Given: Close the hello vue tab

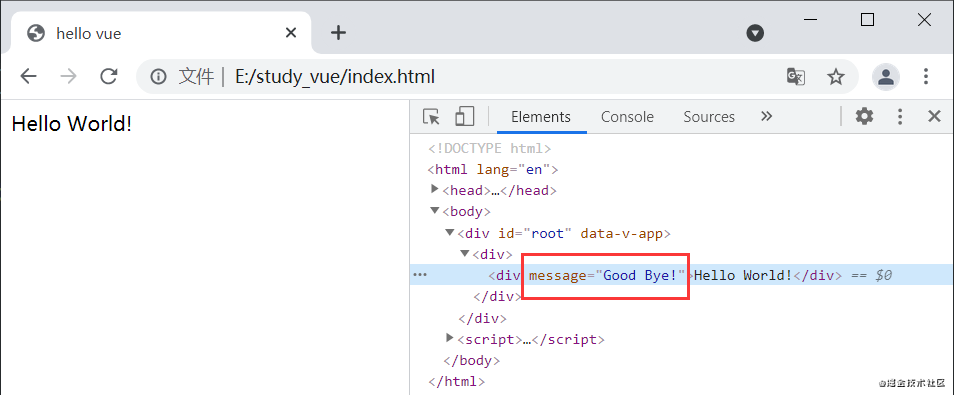Looking at the screenshot, I should coord(291,33).
